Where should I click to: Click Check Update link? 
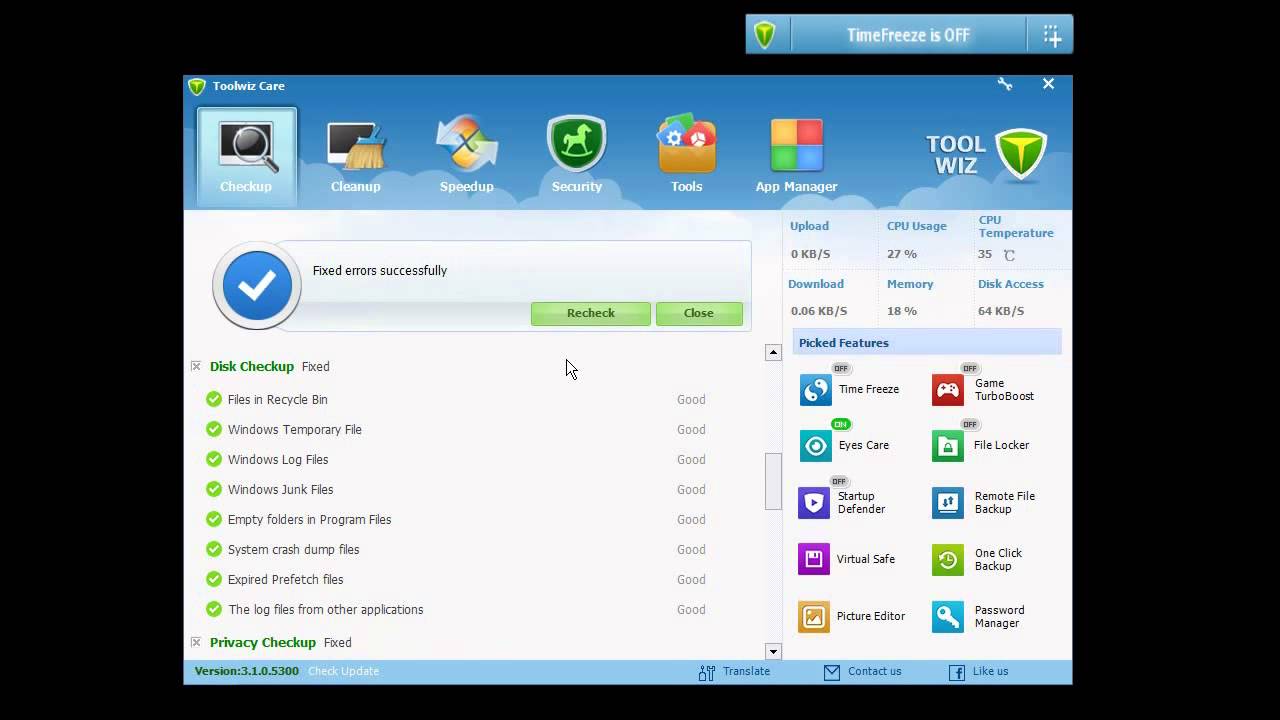343,671
